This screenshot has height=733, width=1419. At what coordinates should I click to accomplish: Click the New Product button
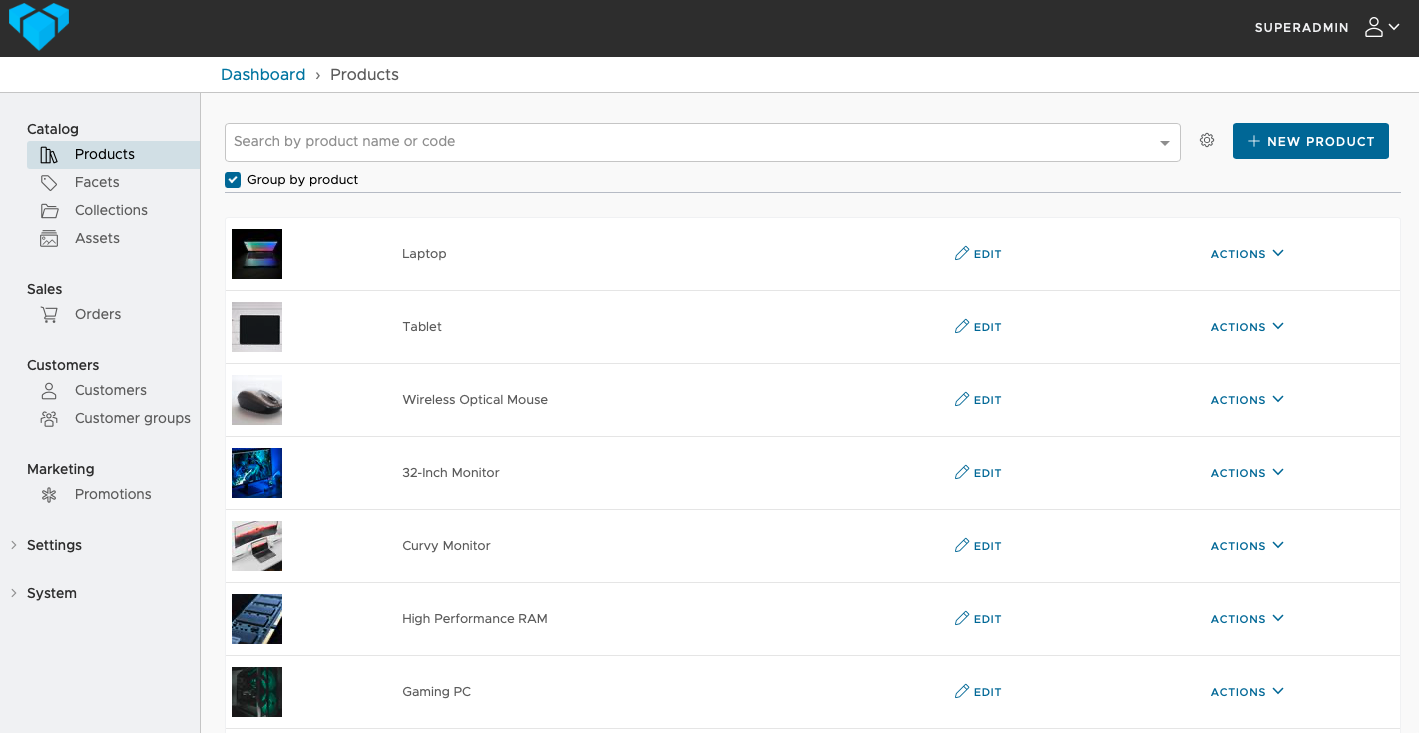coord(1310,141)
